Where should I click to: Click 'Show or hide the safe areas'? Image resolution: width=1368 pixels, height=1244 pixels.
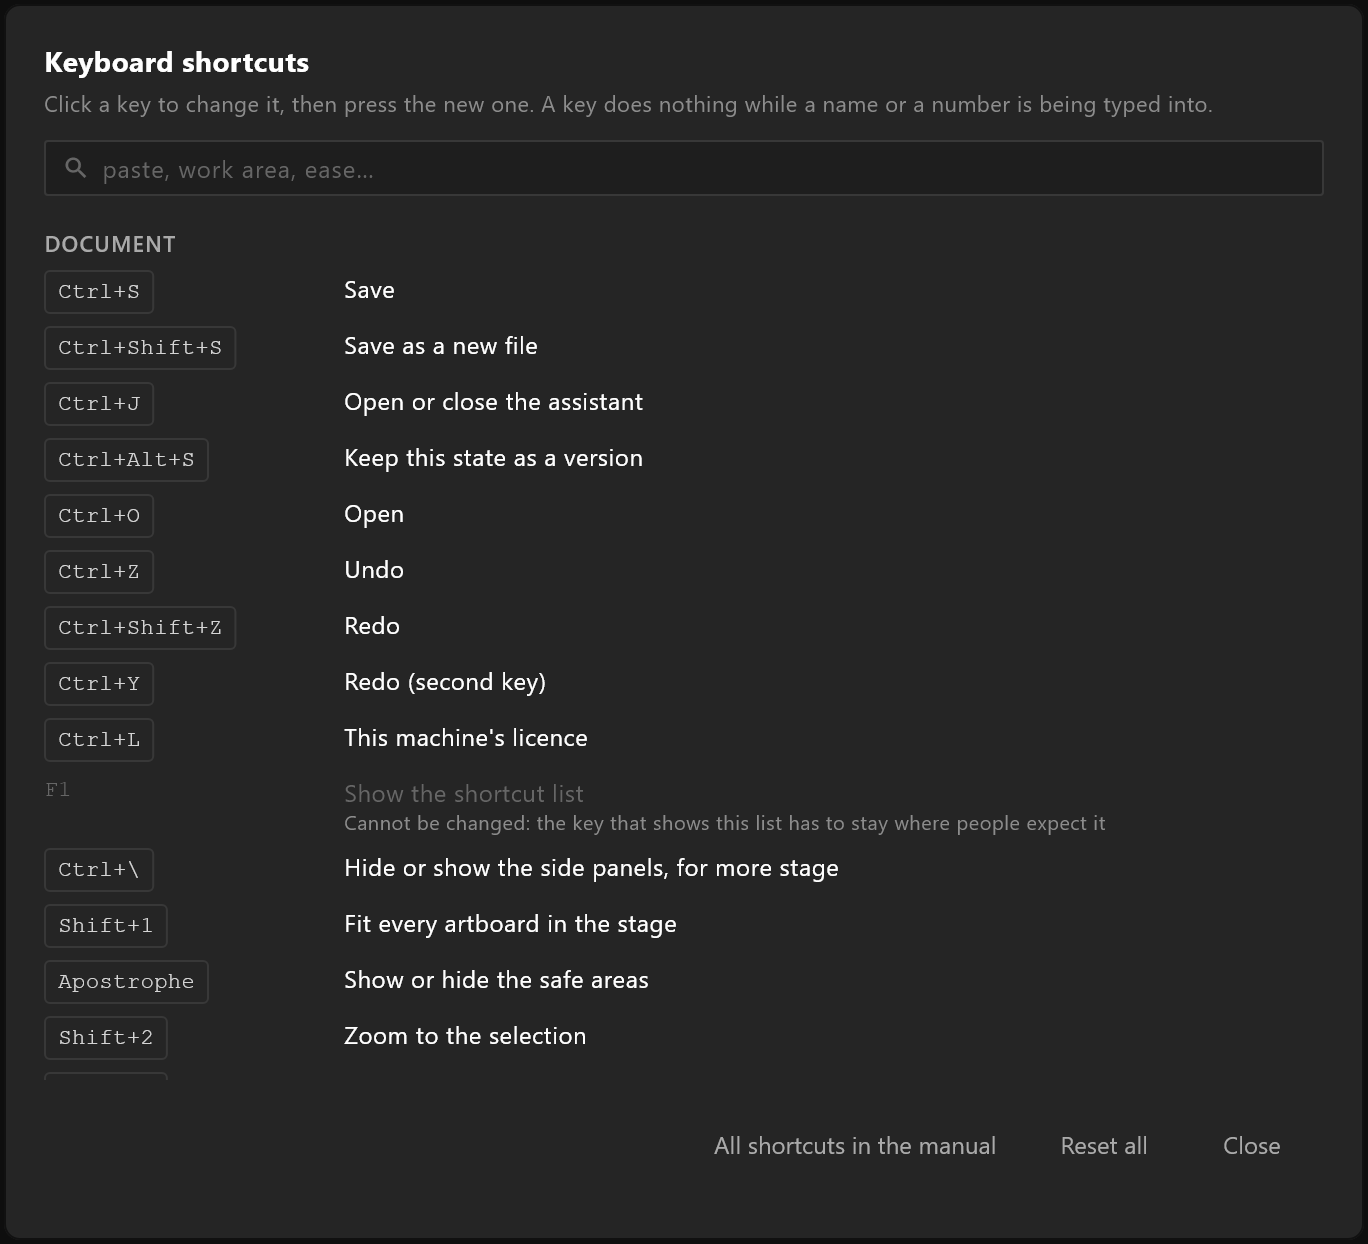(x=496, y=980)
